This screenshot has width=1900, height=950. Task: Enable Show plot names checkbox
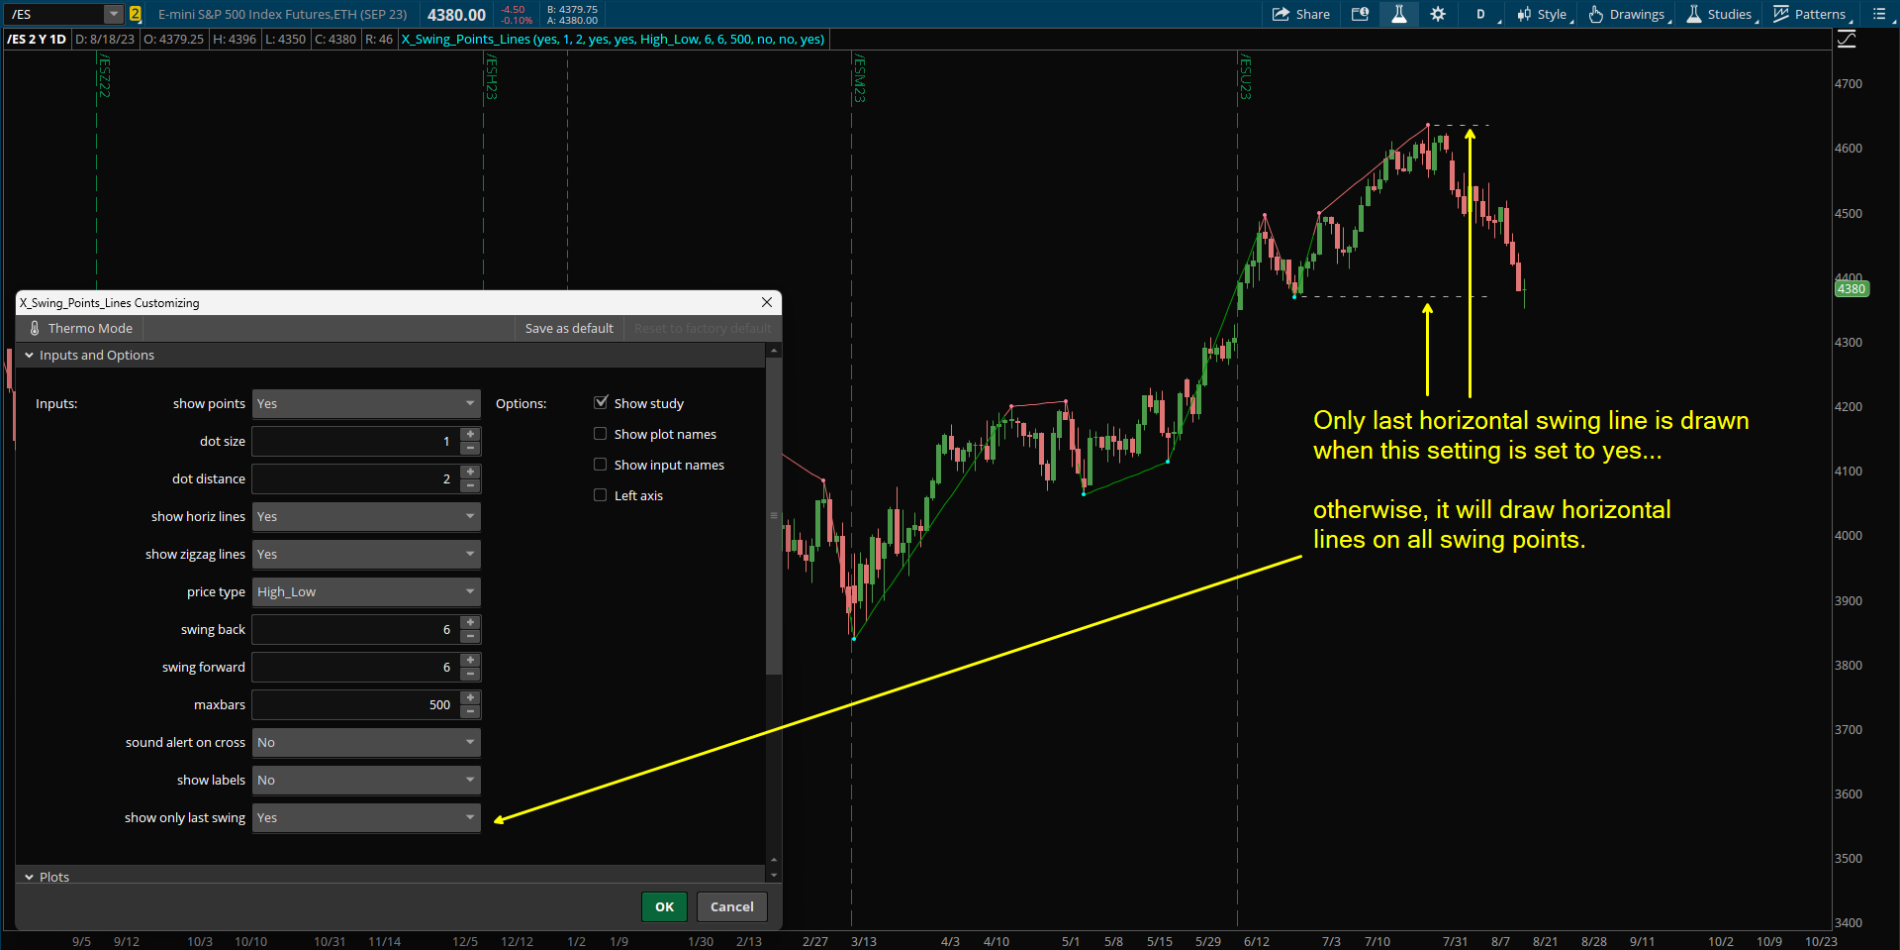coord(601,434)
